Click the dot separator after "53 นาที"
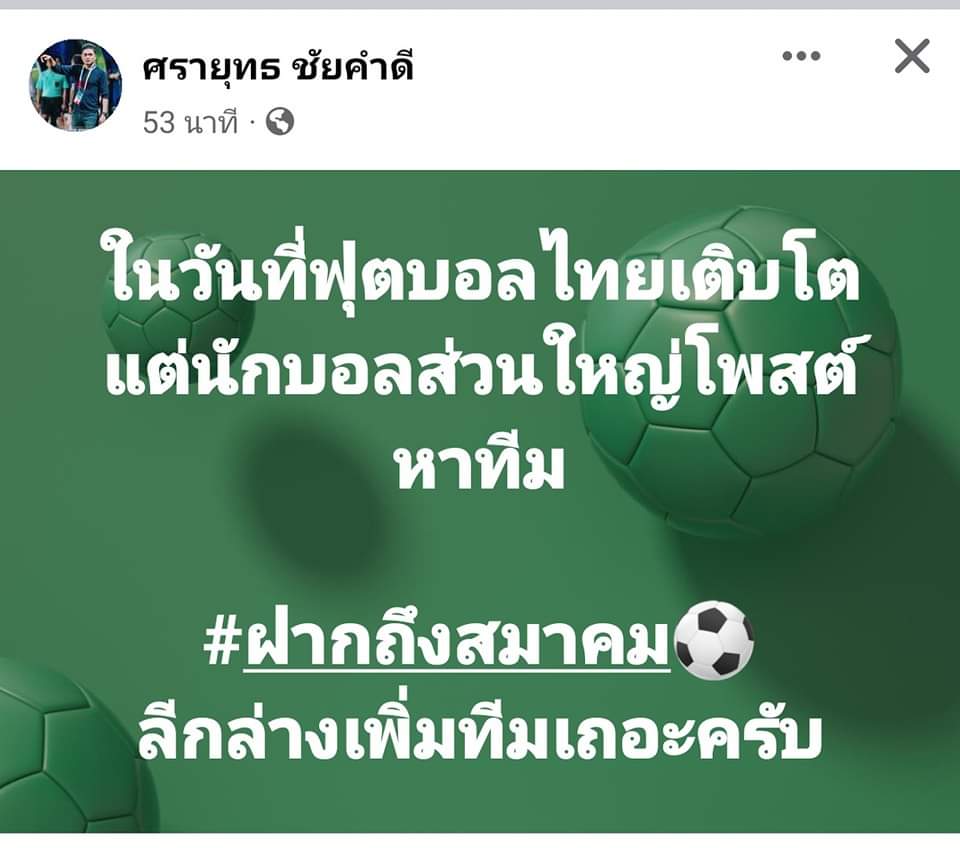The image size is (960, 848). click(x=251, y=123)
